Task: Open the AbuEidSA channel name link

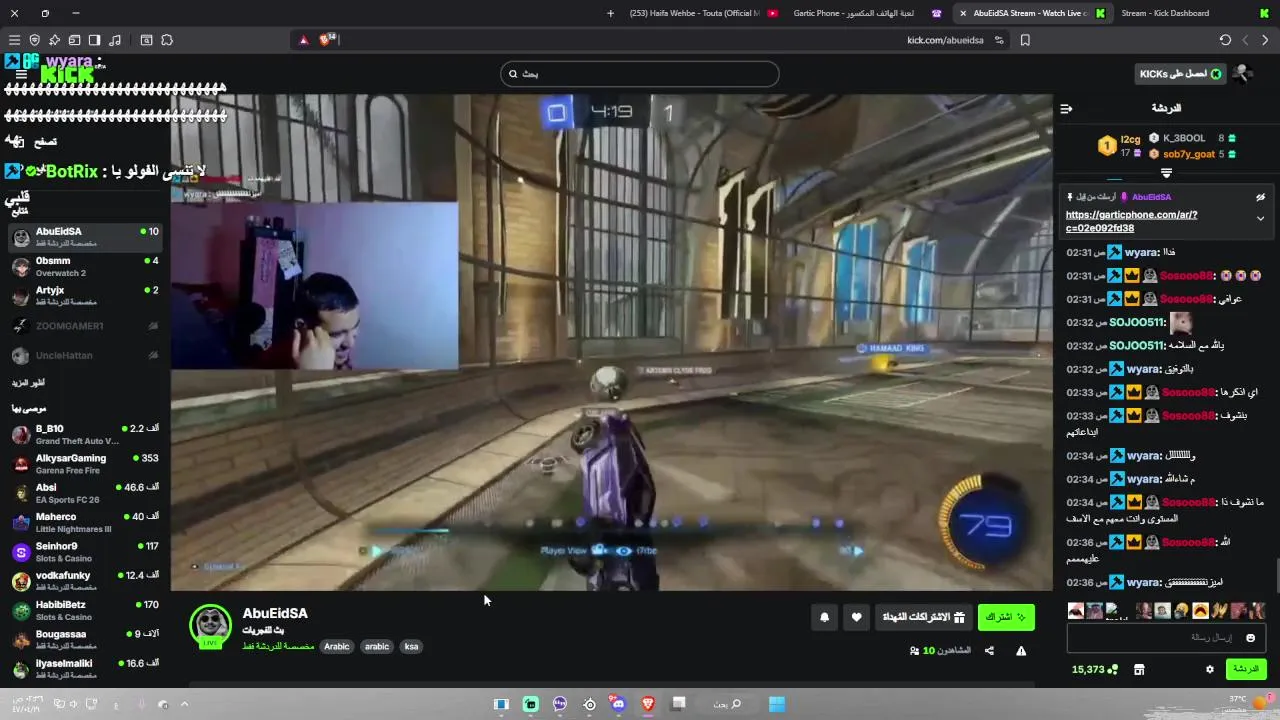Action: pos(275,613)
